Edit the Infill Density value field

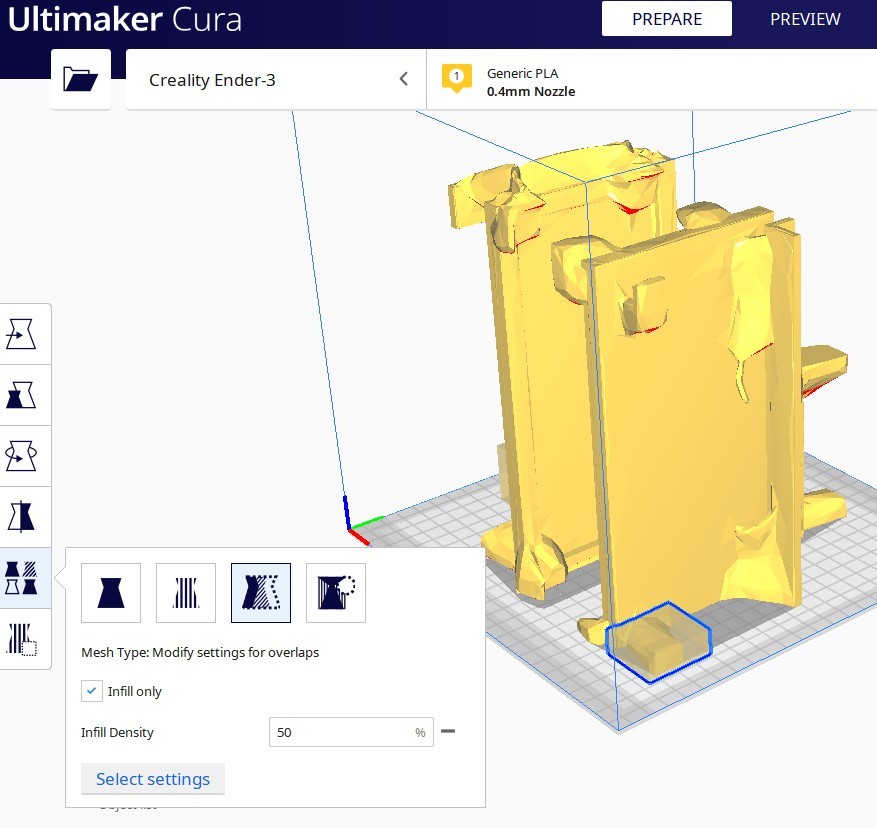click(351, 732)
